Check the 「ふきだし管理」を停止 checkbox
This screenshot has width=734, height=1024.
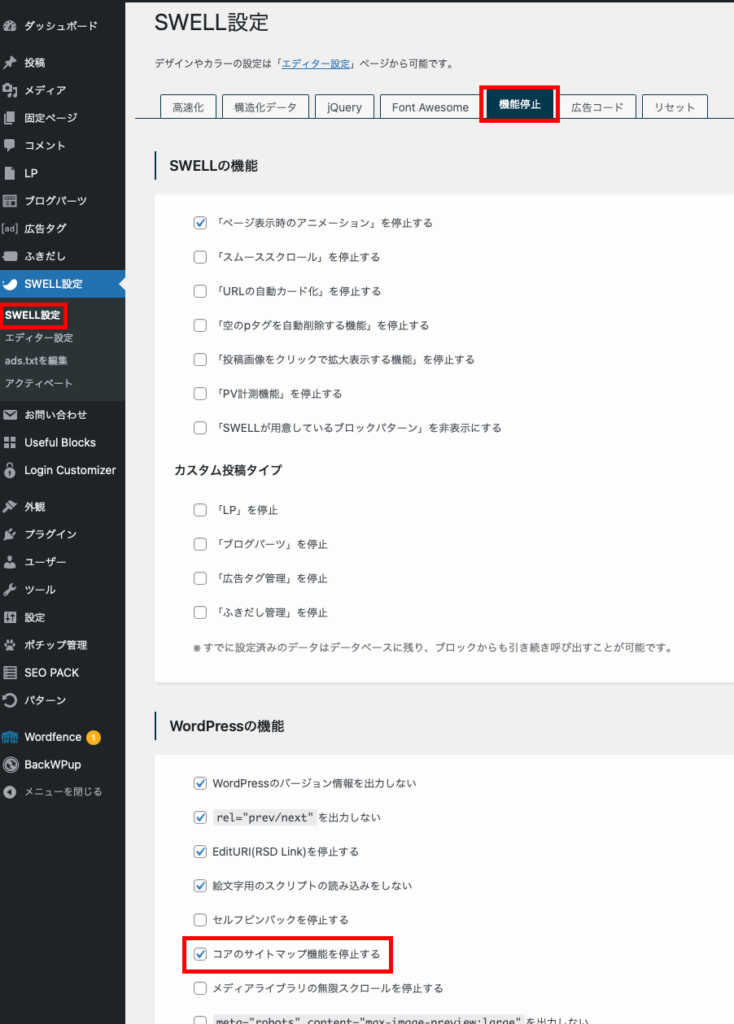click(x=200, y=613)
